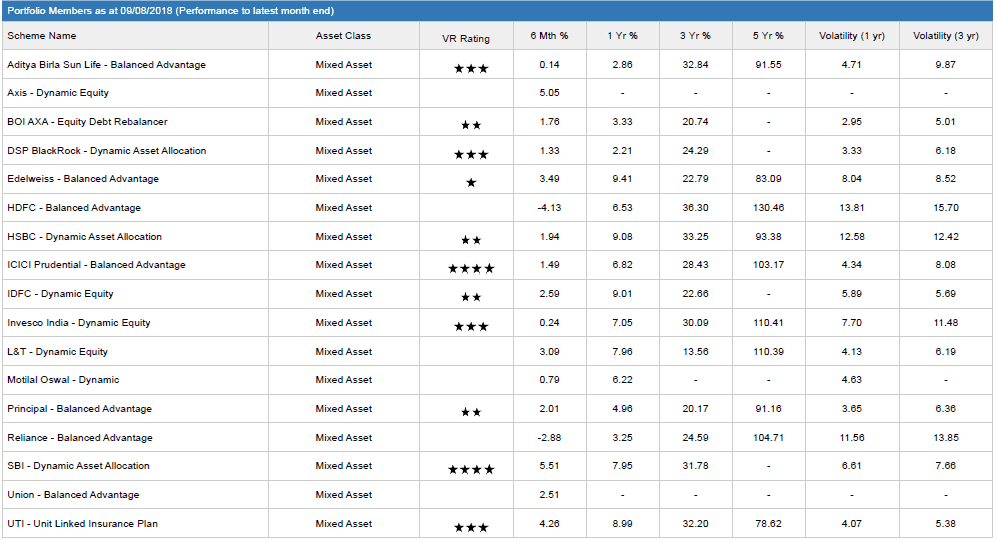
Task: Click the three-star rating of Aditya Birla Sun Life
Action: point(471,69)
